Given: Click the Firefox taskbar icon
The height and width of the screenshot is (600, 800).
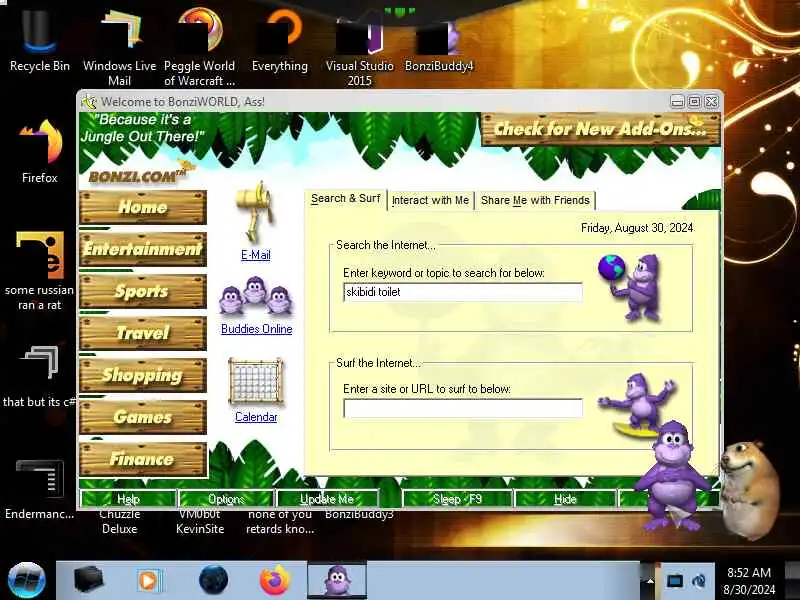Looking at the screenshot, I should click(274, 581).
